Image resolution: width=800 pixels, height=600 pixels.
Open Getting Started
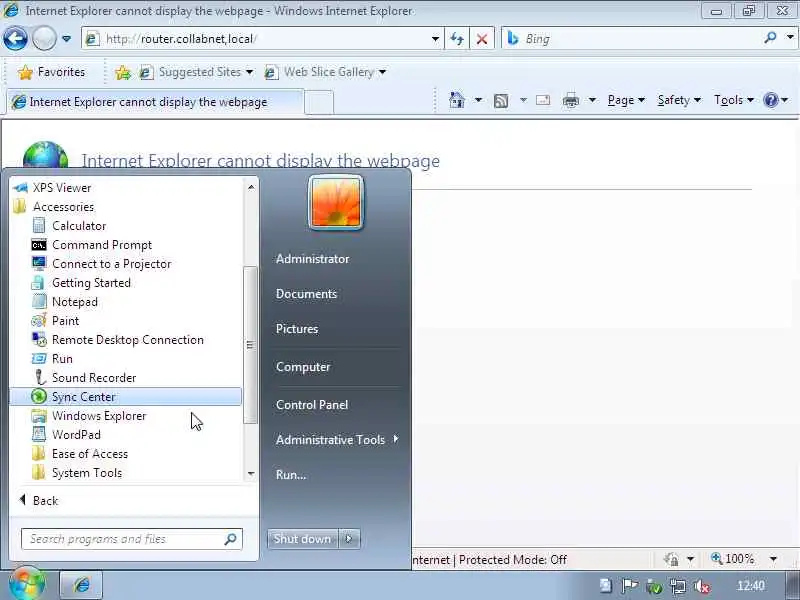(126, 283)
